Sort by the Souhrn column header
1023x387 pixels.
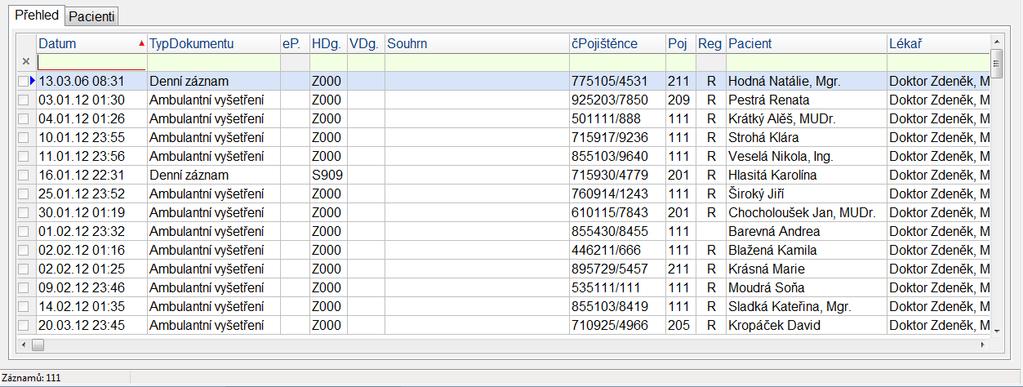[x=476, y=44]
